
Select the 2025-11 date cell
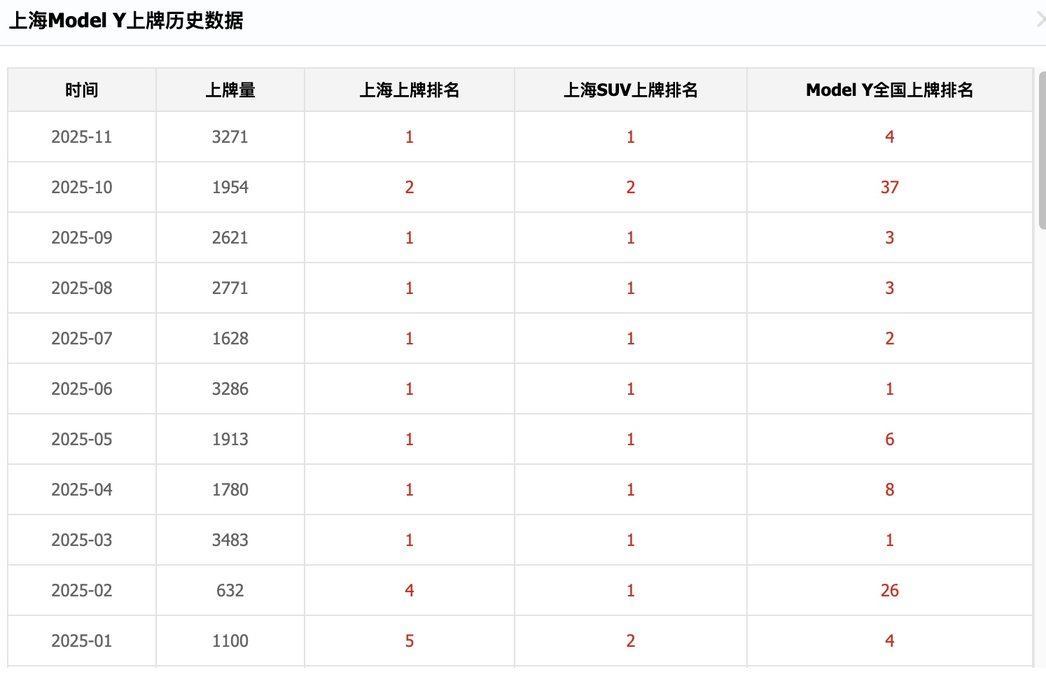[x=82, y=137]
